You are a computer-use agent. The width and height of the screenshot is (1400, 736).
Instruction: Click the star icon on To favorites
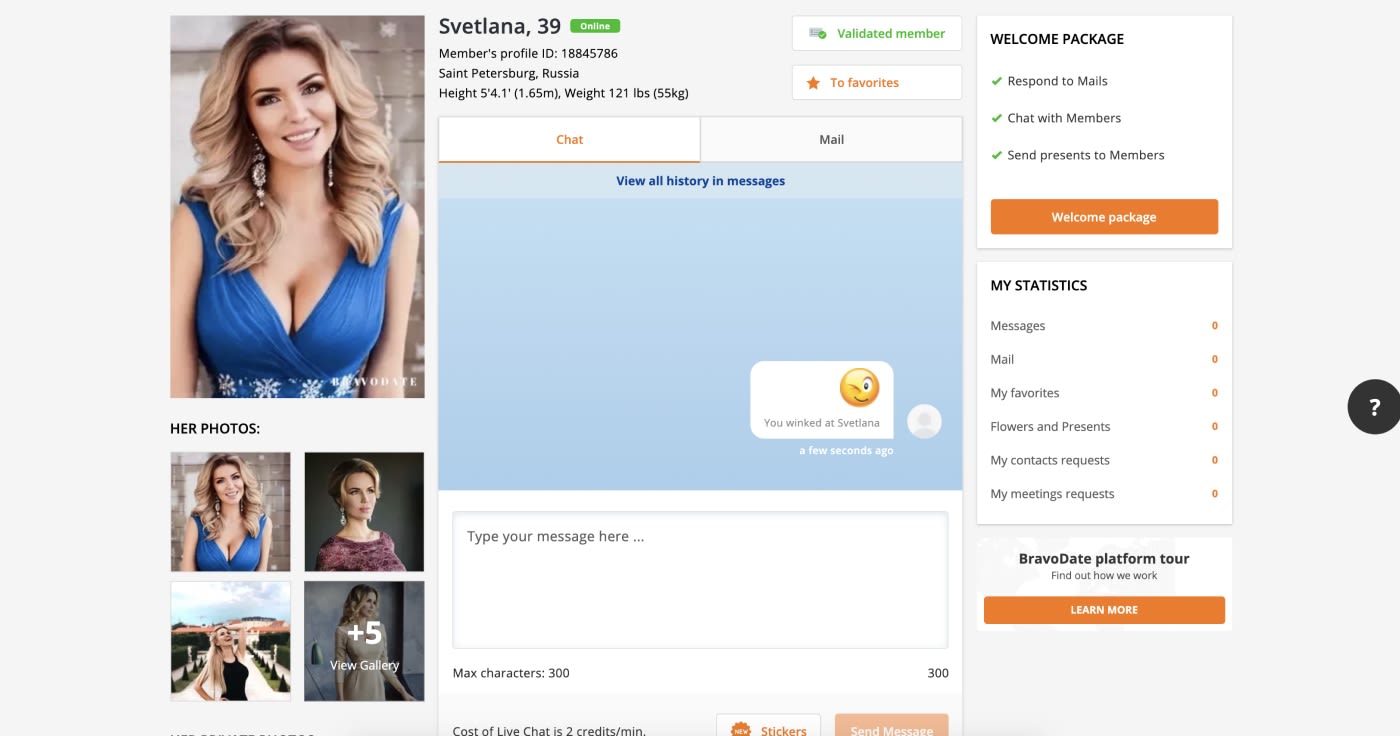[x=813, y=83]
